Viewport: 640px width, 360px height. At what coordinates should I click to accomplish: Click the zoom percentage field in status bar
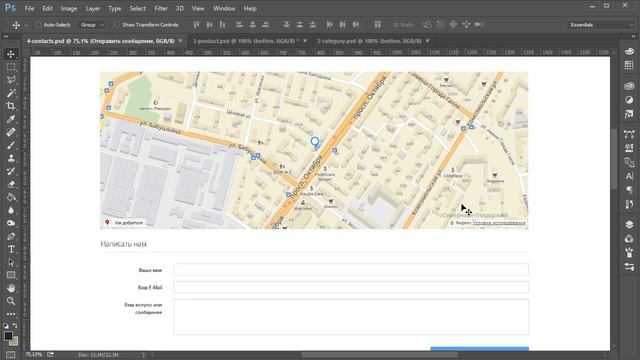[34, 355]
